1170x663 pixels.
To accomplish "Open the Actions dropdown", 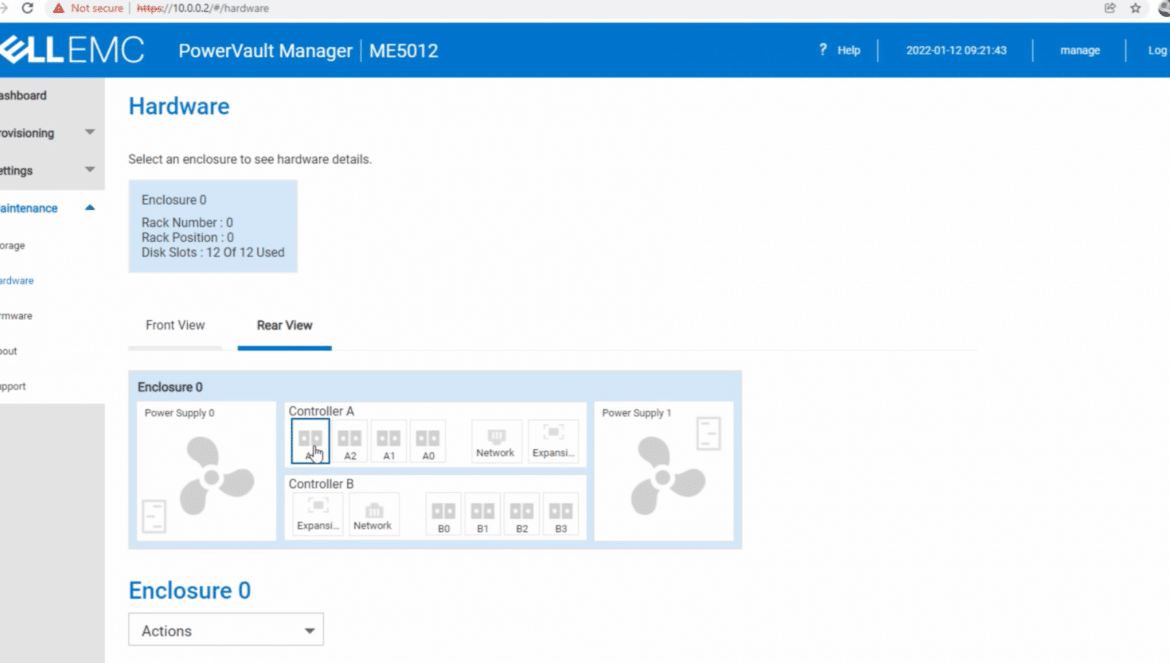I will [226, 630].
